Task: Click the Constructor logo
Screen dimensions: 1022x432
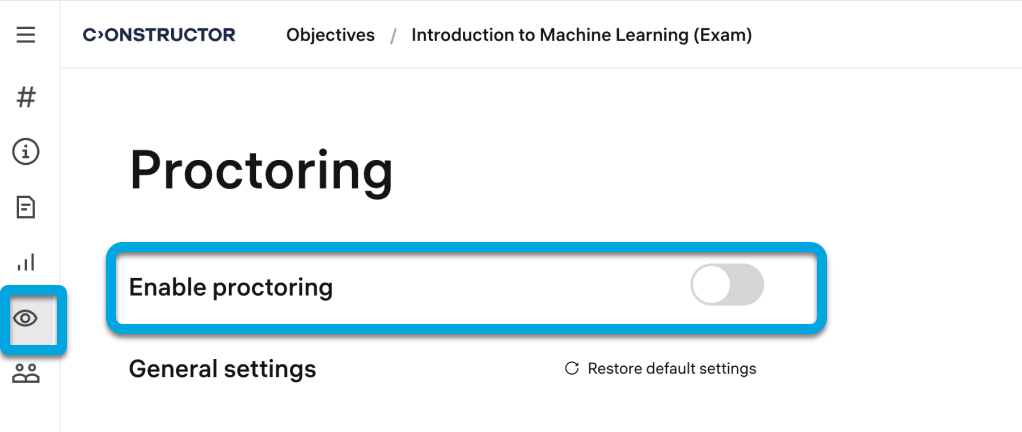Action: [159, 36]
